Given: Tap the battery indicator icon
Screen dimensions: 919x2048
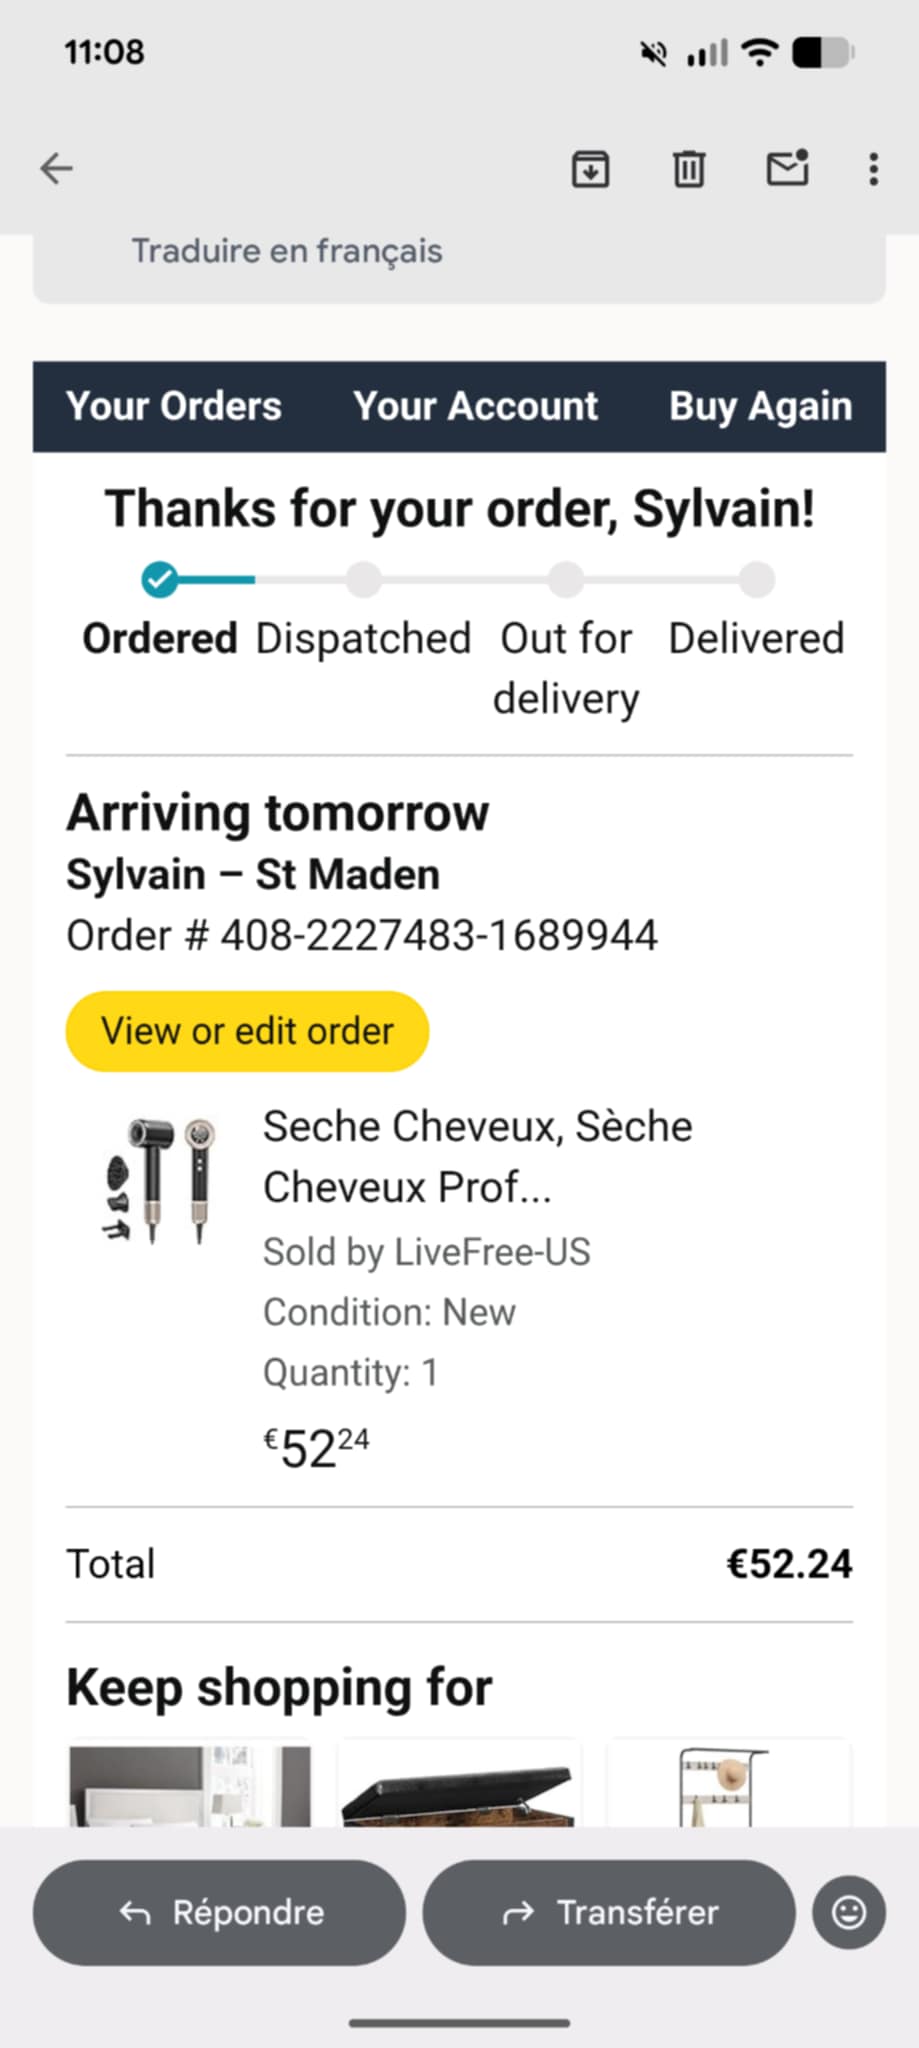Looking at the screenshot, I should [x=822, y=52].
